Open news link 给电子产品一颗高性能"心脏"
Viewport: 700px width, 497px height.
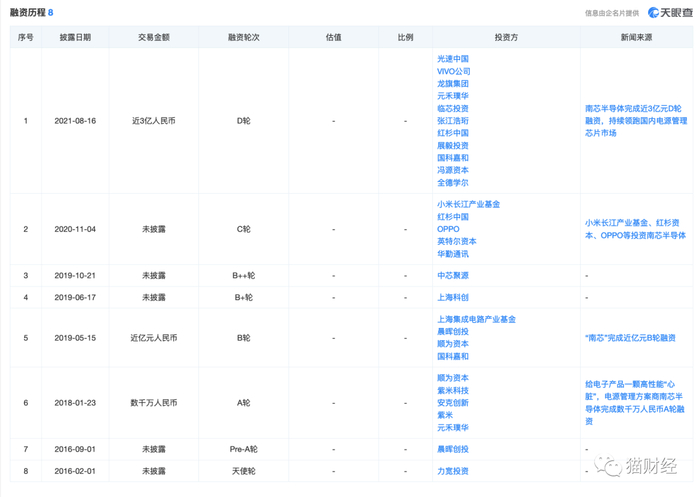[x=634, y=403]
